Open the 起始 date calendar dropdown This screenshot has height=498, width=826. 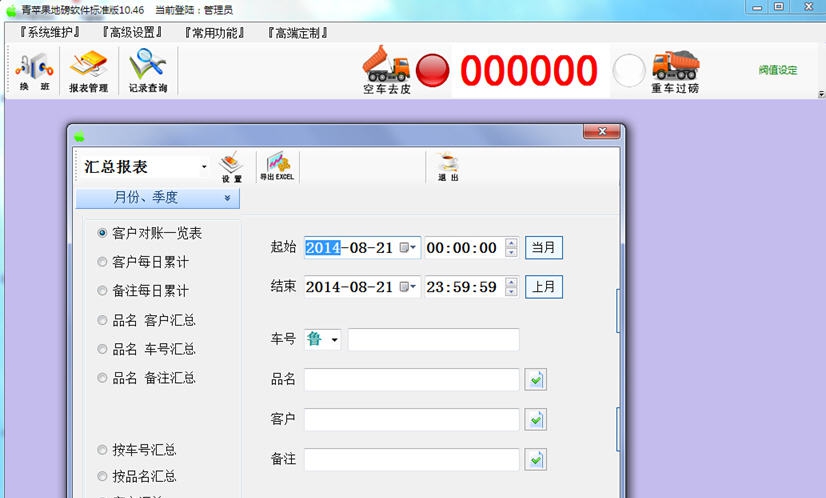click(x=408, y=247)
